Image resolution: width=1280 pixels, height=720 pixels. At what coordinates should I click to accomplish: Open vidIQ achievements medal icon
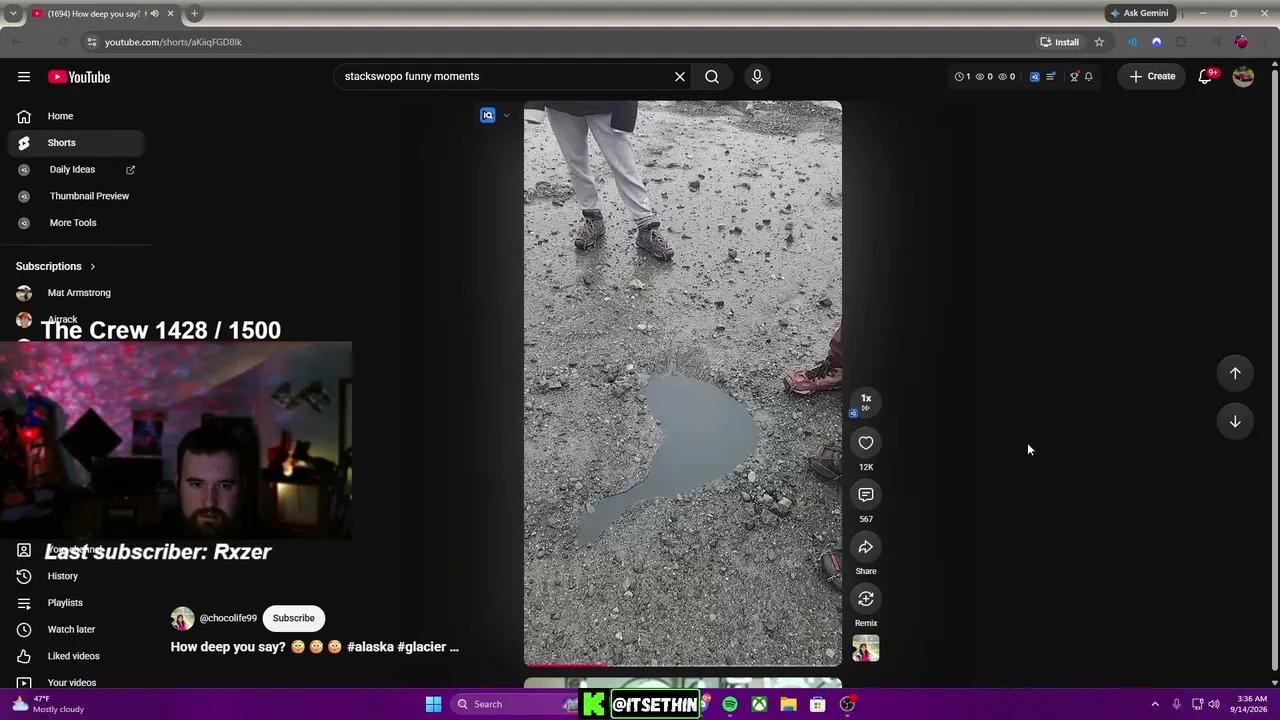(1074, 76)
